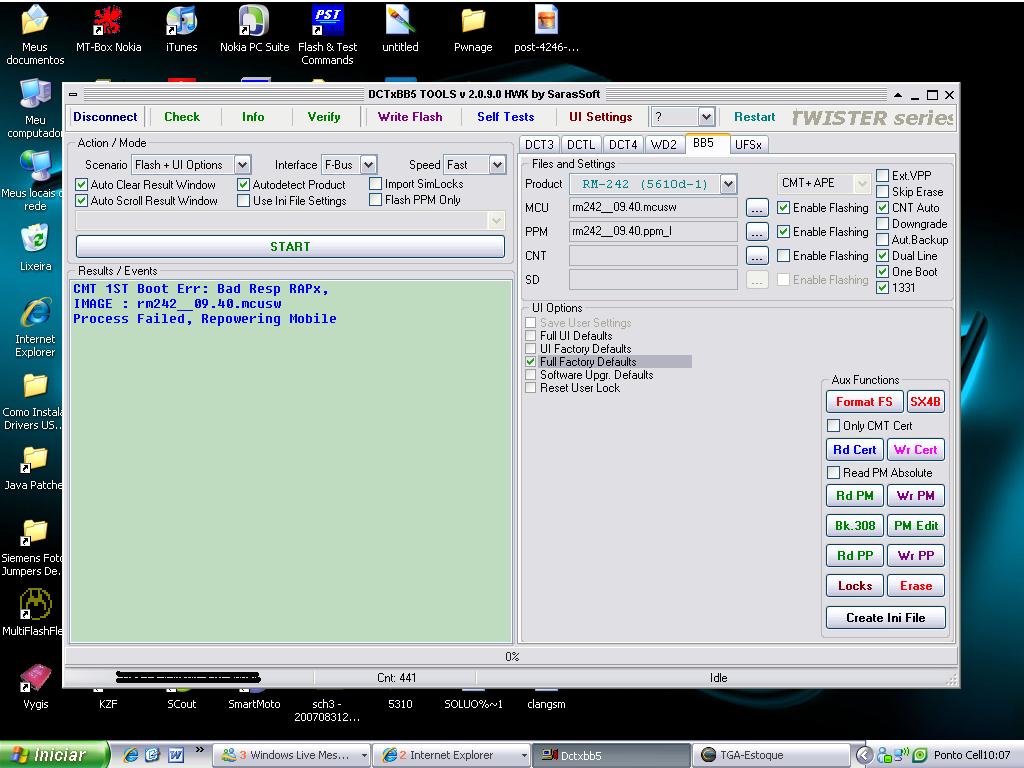The image size is (1024, 768).
Task: Expand quick launch overflow chevron
Action: tap(199, 750)
